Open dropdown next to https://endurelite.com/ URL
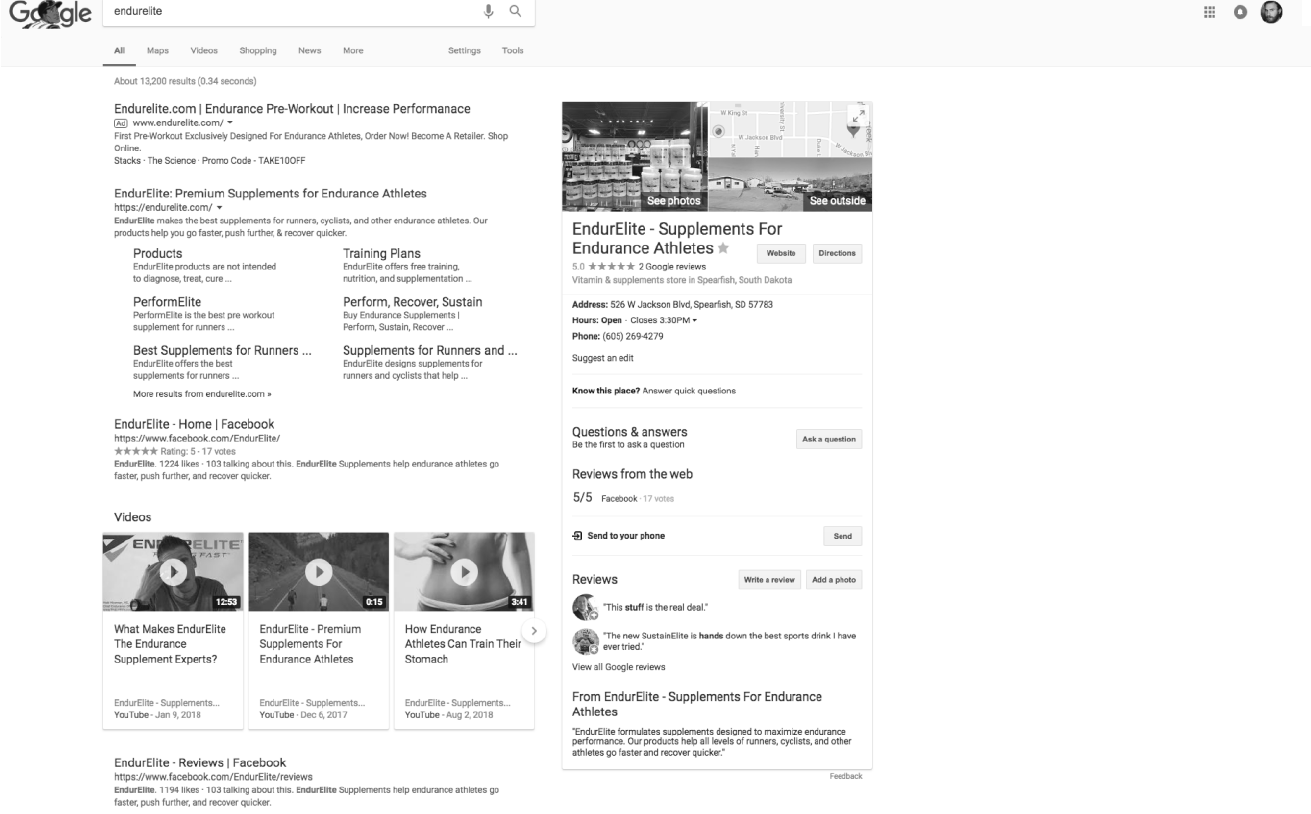Image resolution: width=1311 pixels, height=814 pixels. tap(219, 207)
